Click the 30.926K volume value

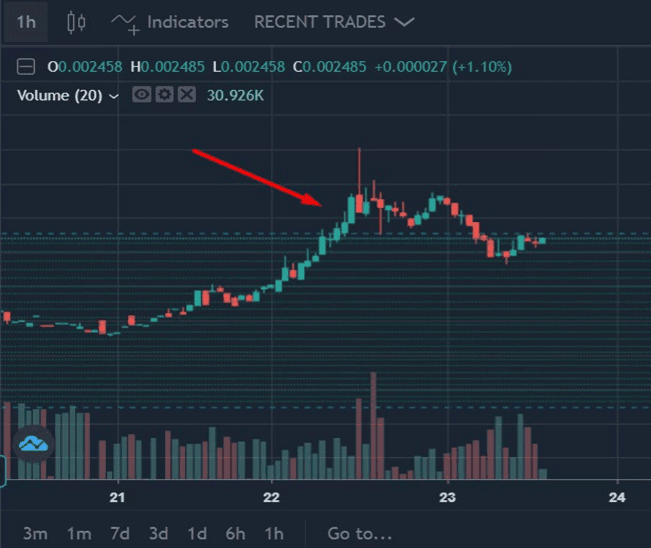pyautogui.click(x=235, y=95)
